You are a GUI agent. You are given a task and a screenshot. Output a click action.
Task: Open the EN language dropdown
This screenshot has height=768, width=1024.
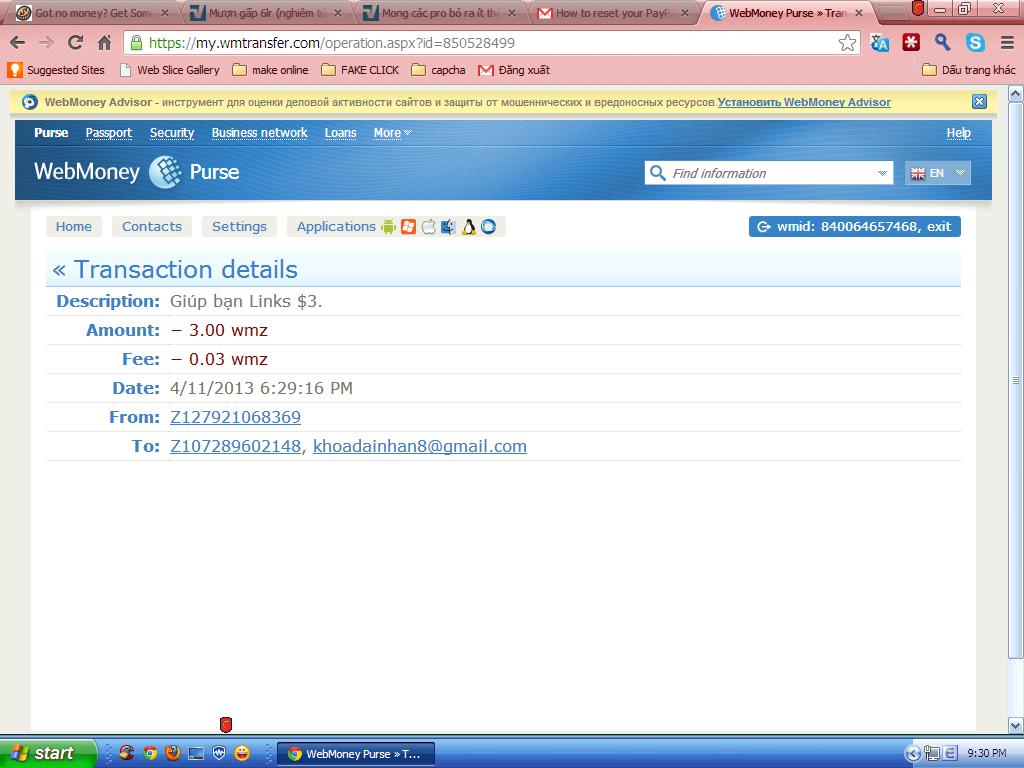tap(937, 173)
